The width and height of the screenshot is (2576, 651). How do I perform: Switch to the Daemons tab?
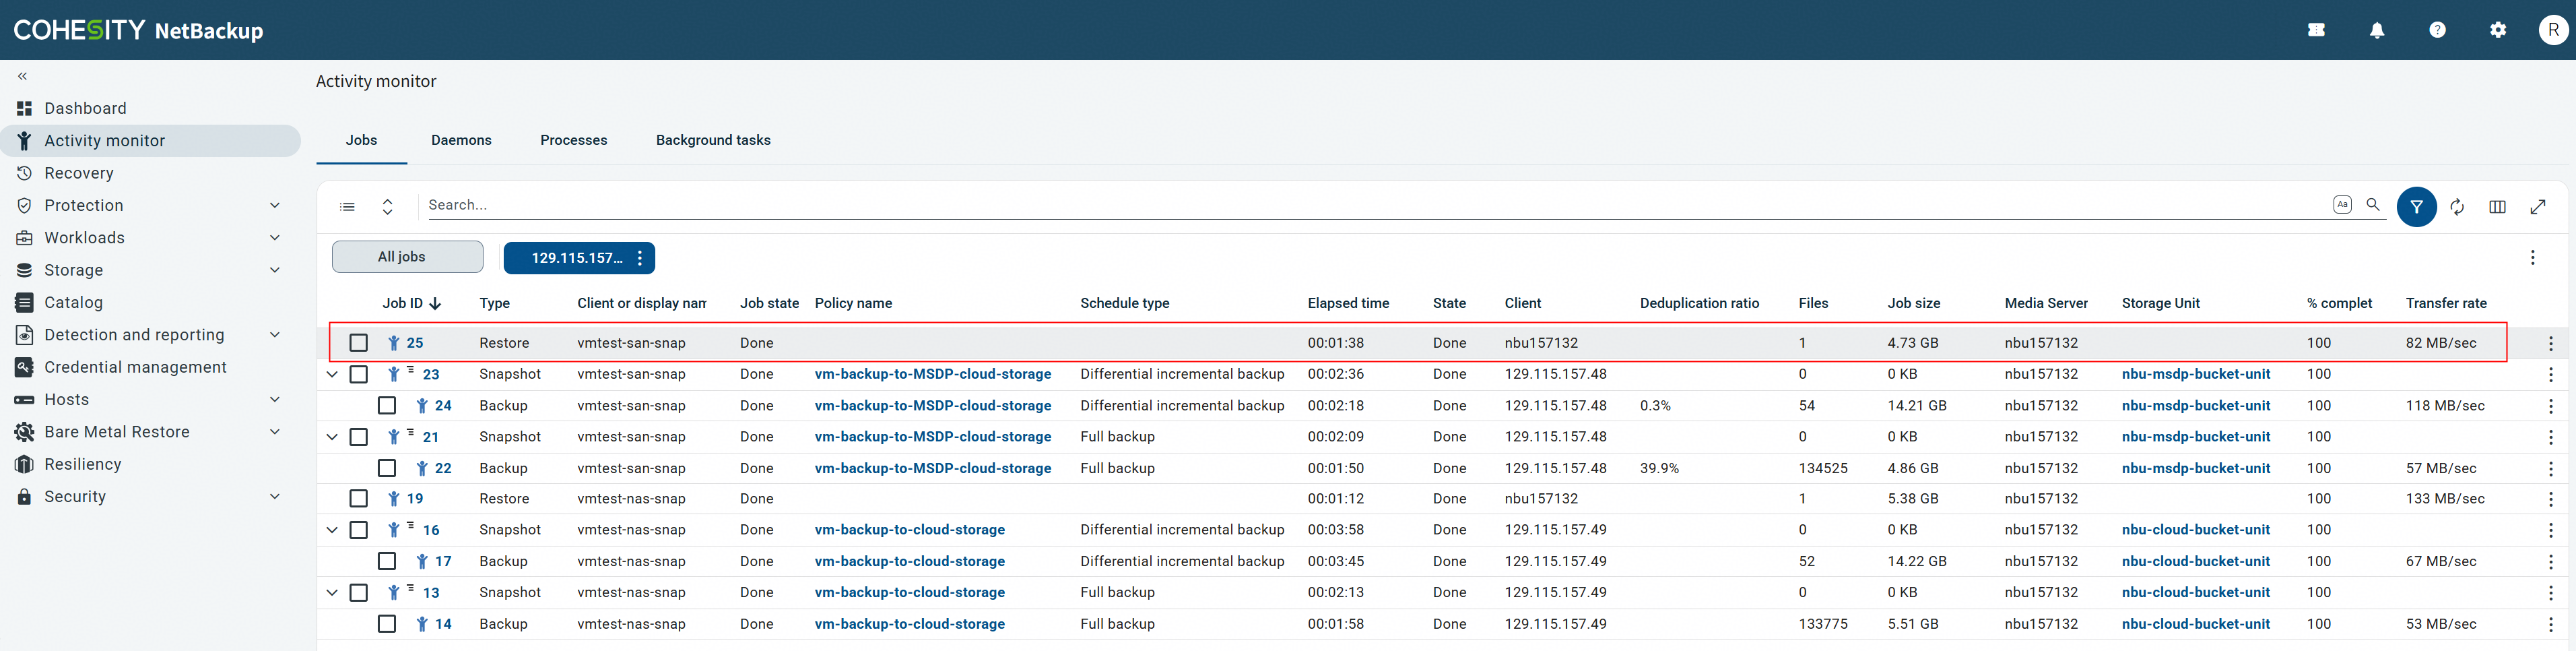click(461, 140)
